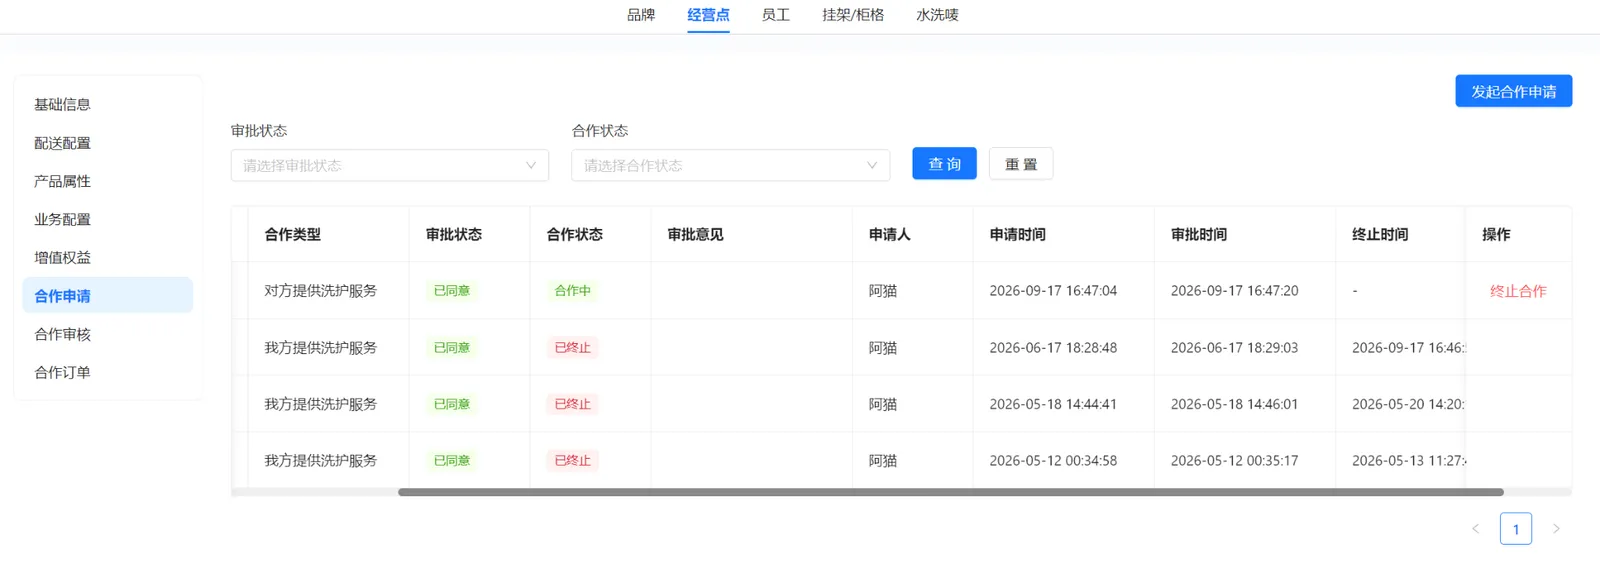Open 产品属性 sidebar item
The image size is (1600, 569).
tap(107, 181)
